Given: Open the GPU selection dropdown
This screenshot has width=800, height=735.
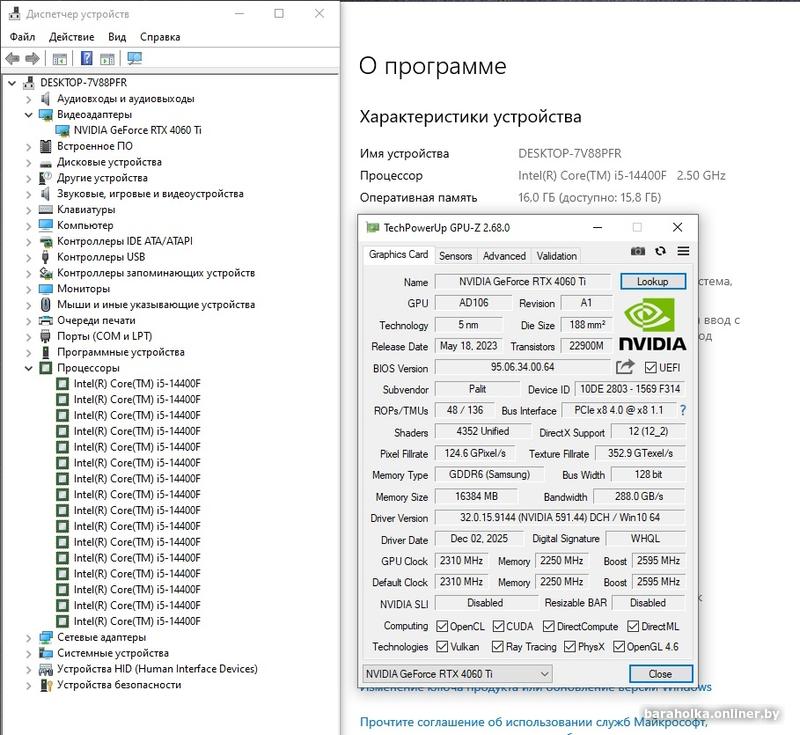Looking at the screenshot, I should pos(457,674).
